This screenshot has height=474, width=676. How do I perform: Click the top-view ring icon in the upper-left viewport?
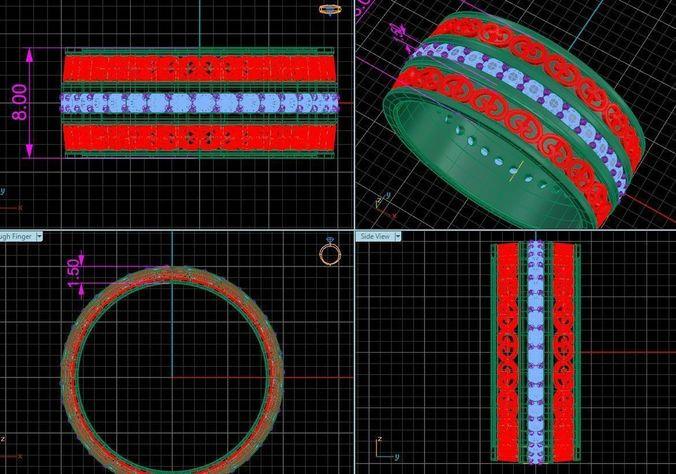pyautogui.click(x=330, y=9)
